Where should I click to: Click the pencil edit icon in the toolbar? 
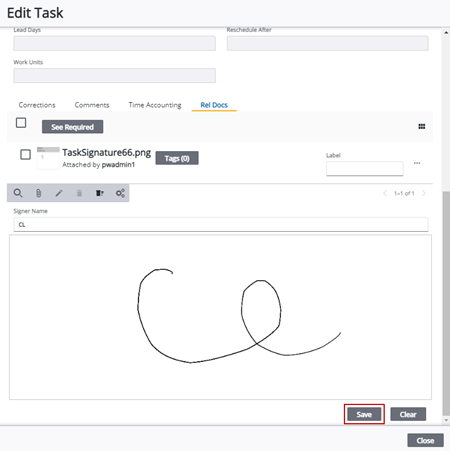(x=59, y=193)
